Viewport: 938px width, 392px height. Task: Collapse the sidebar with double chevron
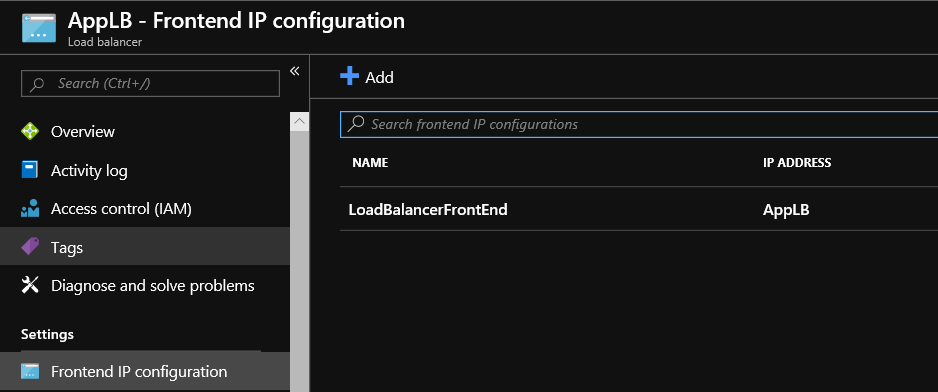click(x=294, y=71)
